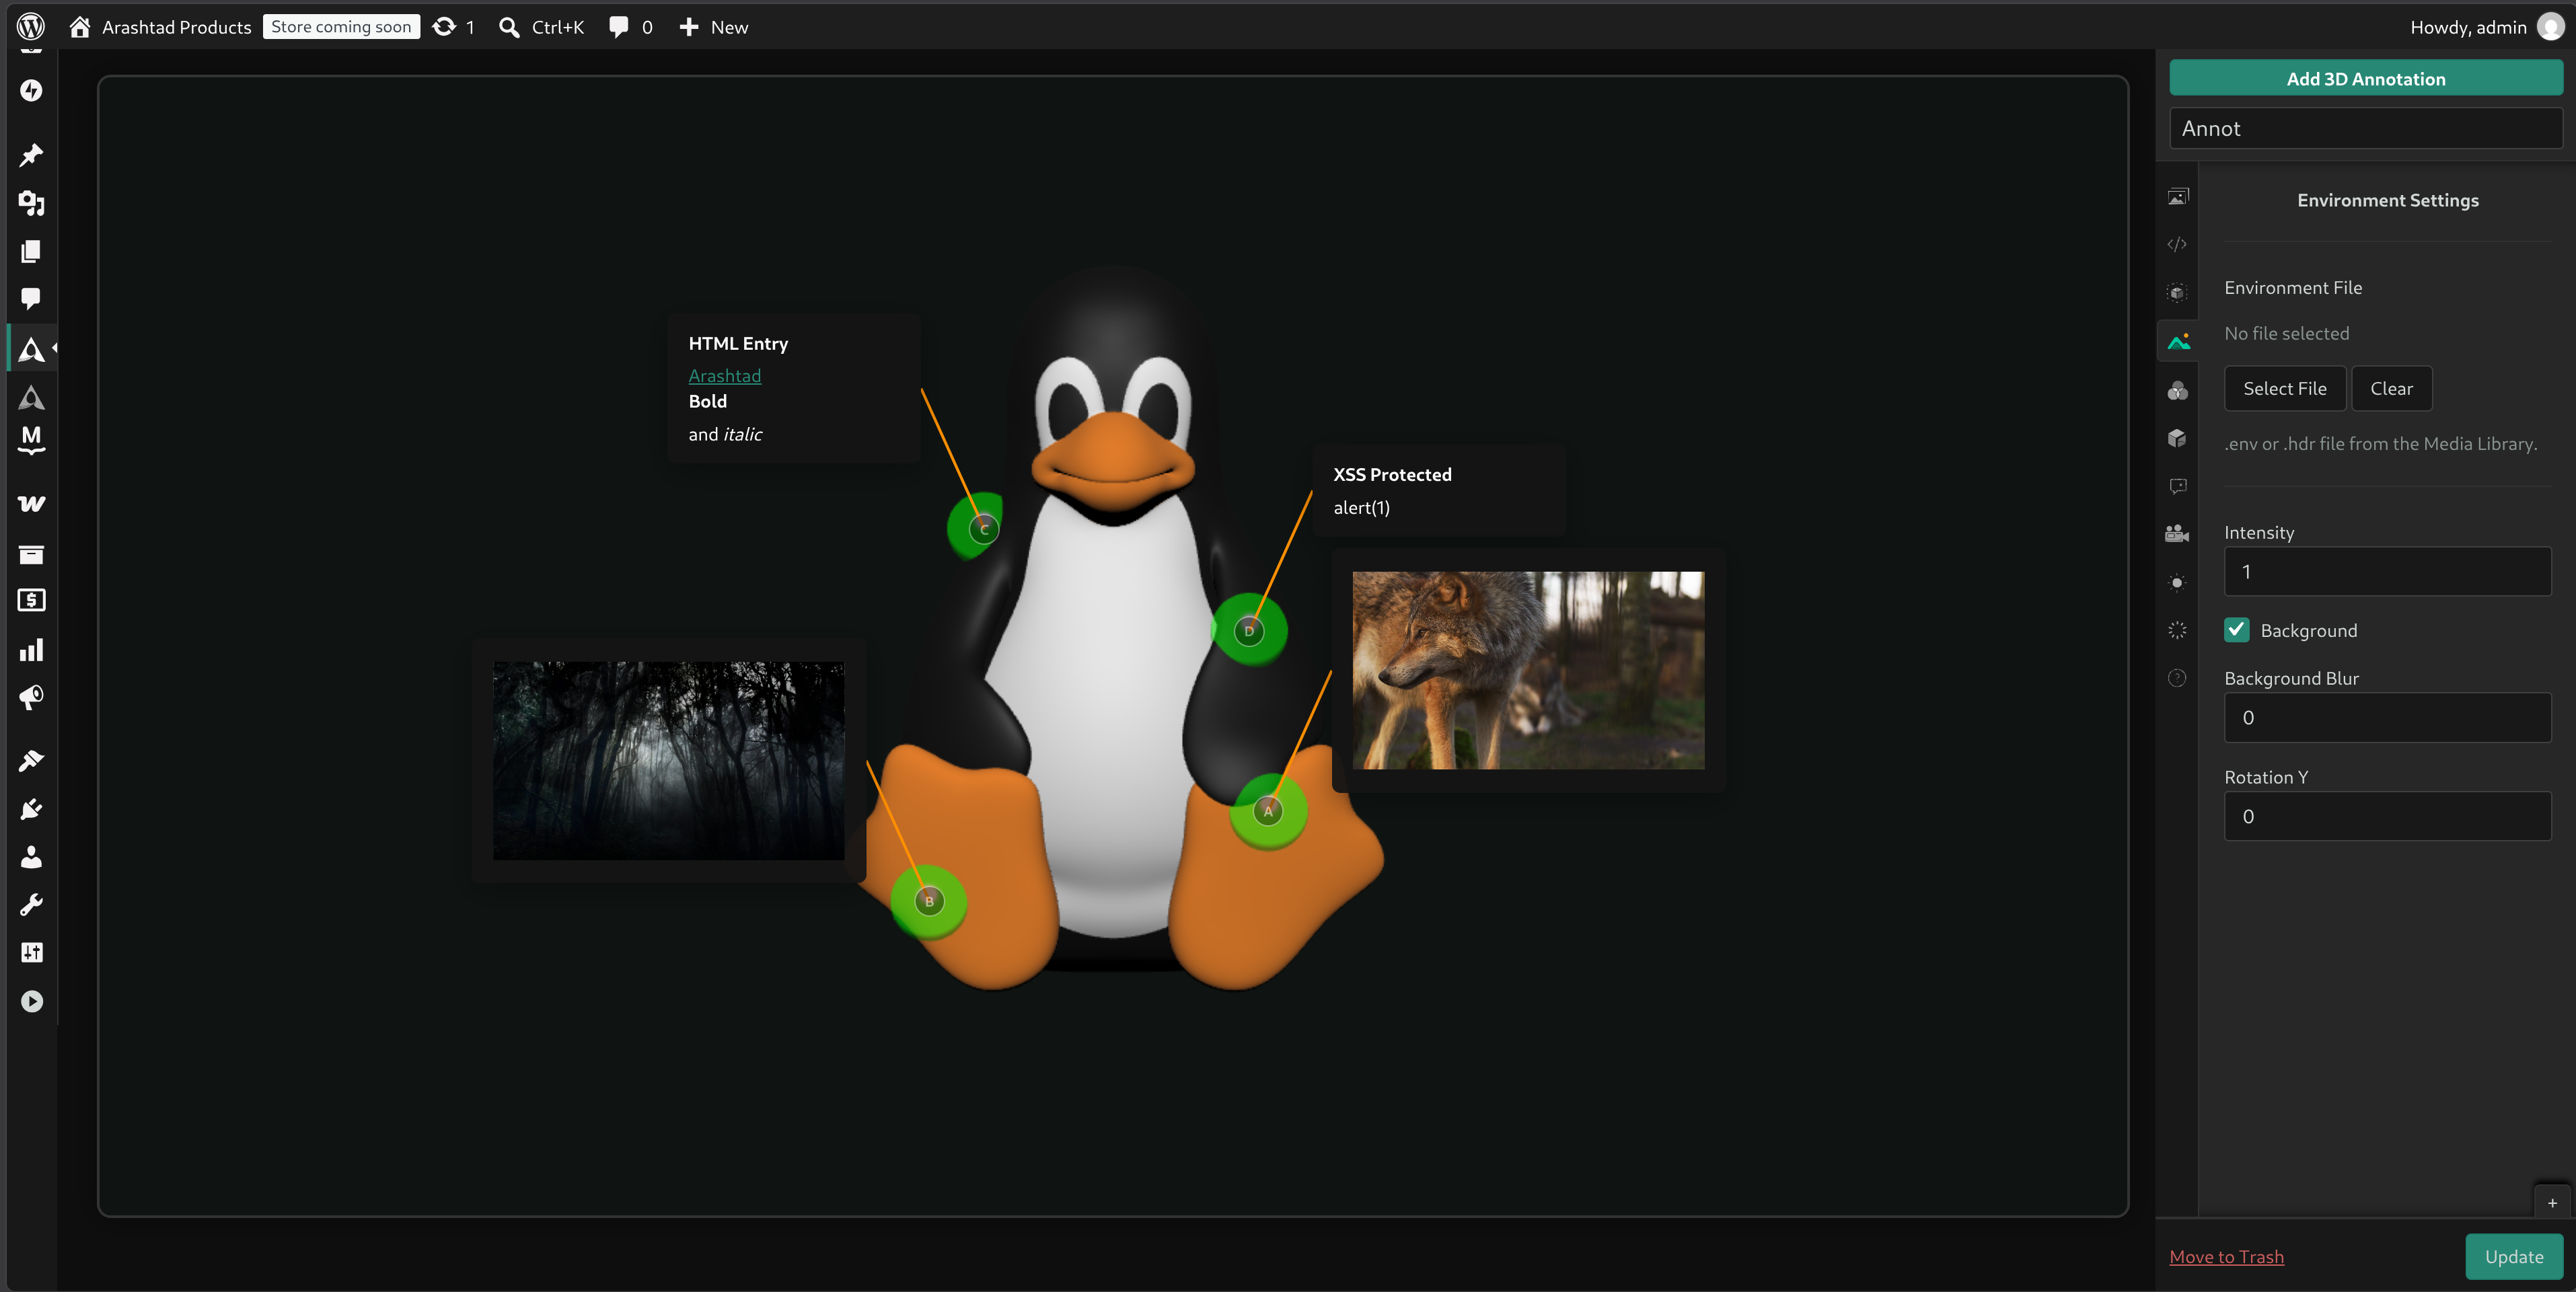This screenshot has height=1292, width=2576.
Task: Click the Move to Trash link
Action: [2226, 1256]
